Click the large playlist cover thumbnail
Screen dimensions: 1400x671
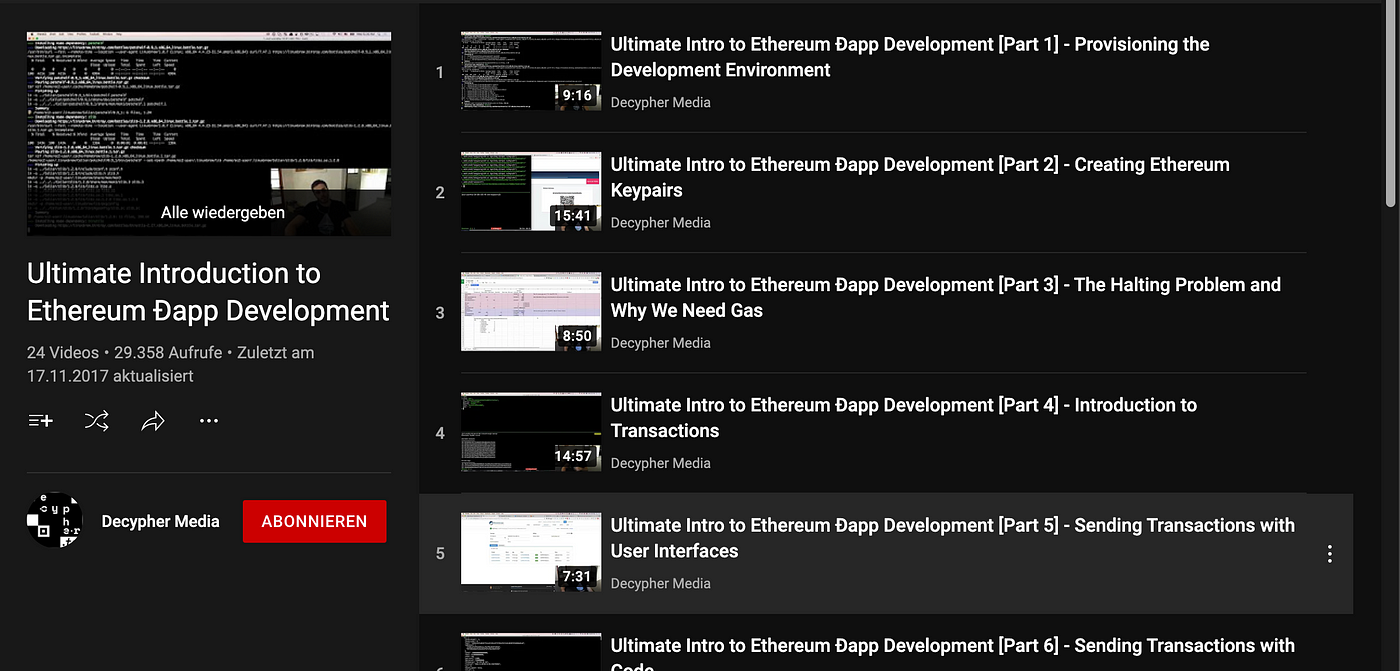click(x=209, y=134)
